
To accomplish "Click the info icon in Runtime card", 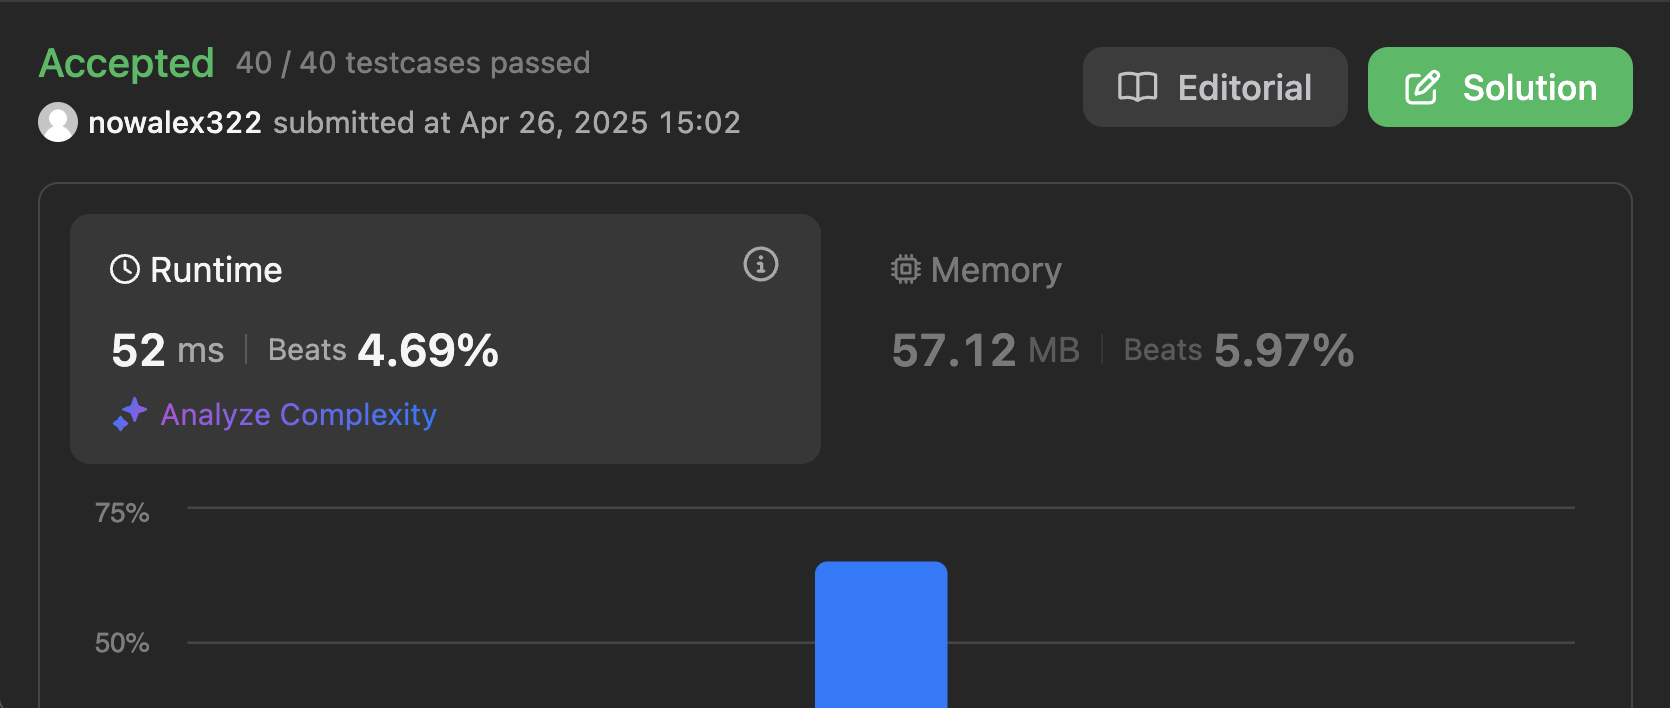I will point(761,265).
